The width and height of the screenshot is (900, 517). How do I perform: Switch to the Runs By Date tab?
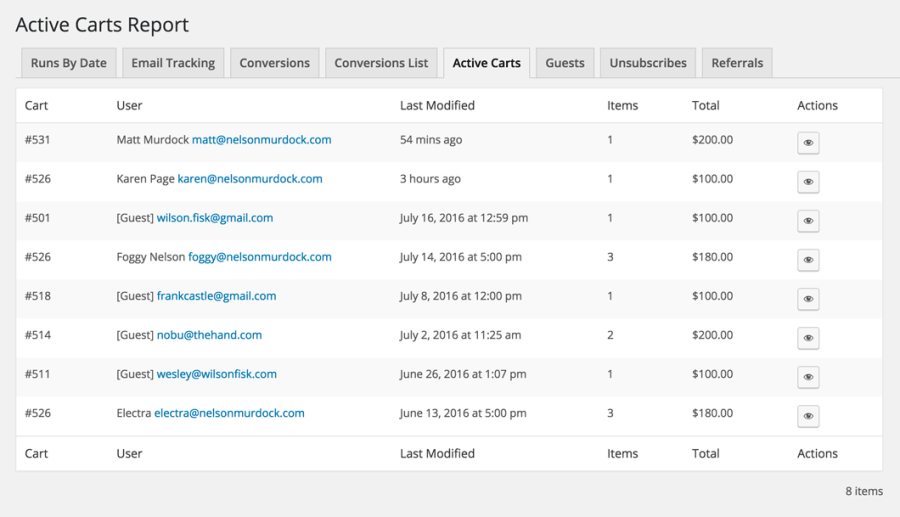tap(68, 63)
